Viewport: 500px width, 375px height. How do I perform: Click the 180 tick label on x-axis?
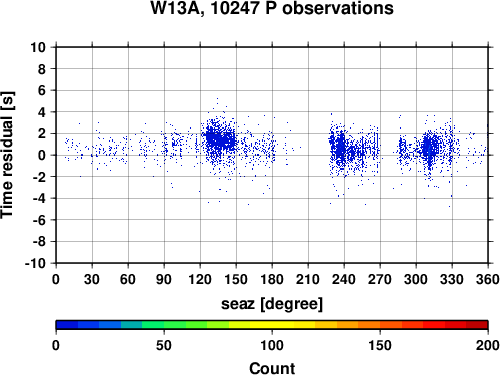click(272, 279)
